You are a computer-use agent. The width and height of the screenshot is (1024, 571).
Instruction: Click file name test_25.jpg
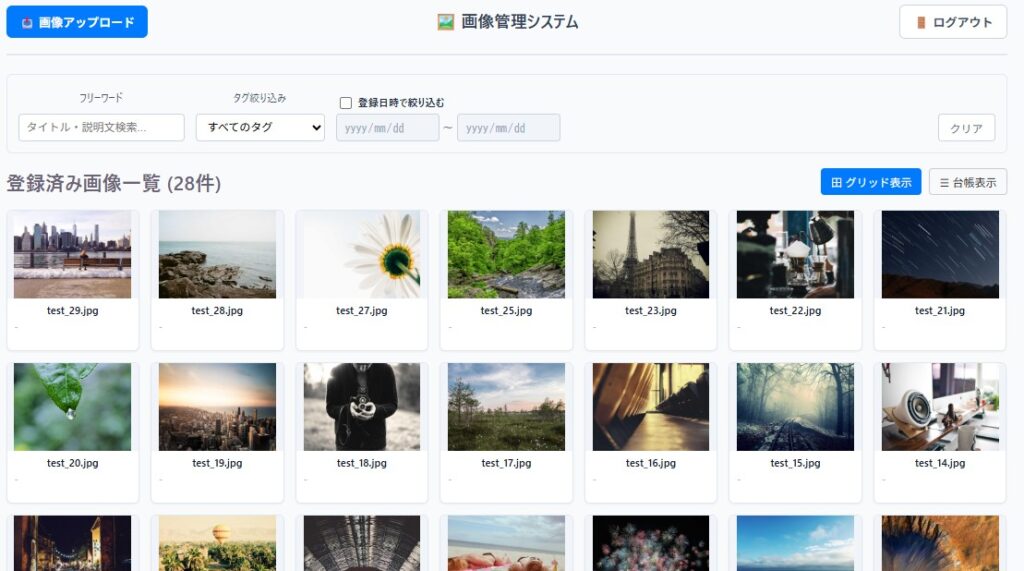pyautogui.click(x=506, y=310)
